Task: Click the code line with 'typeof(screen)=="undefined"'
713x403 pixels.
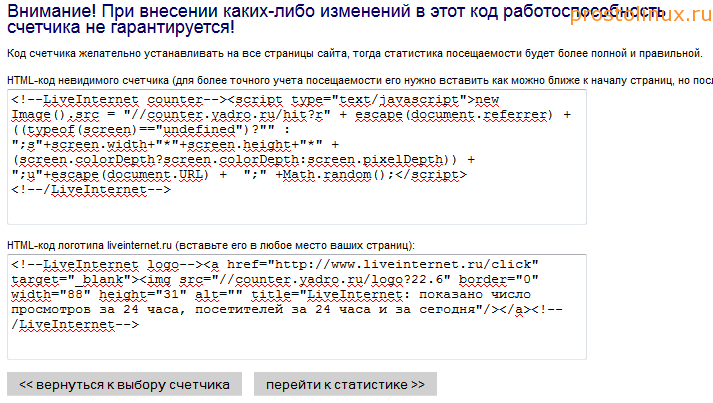Action: pyautogui.click(x=151, y=130)
